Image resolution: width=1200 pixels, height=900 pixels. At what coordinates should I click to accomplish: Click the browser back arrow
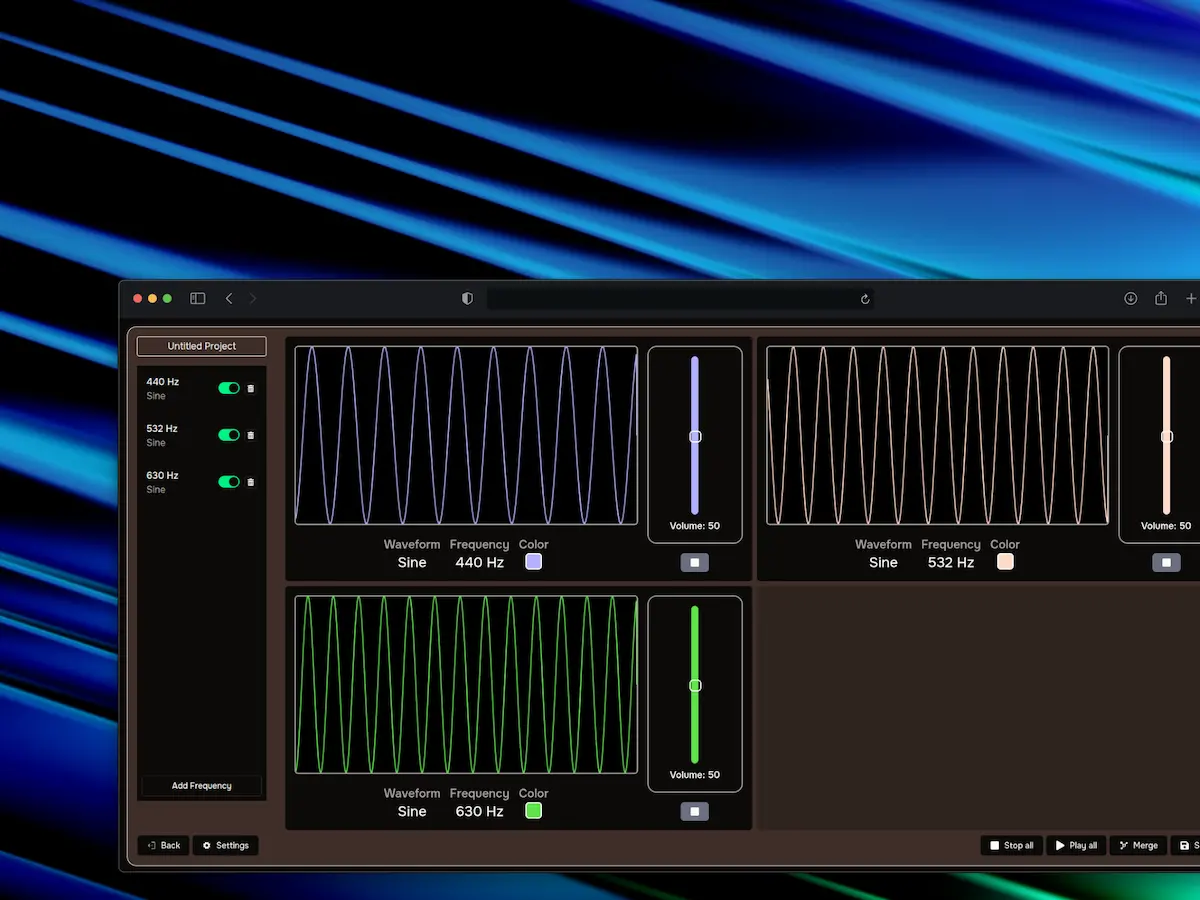229,298
